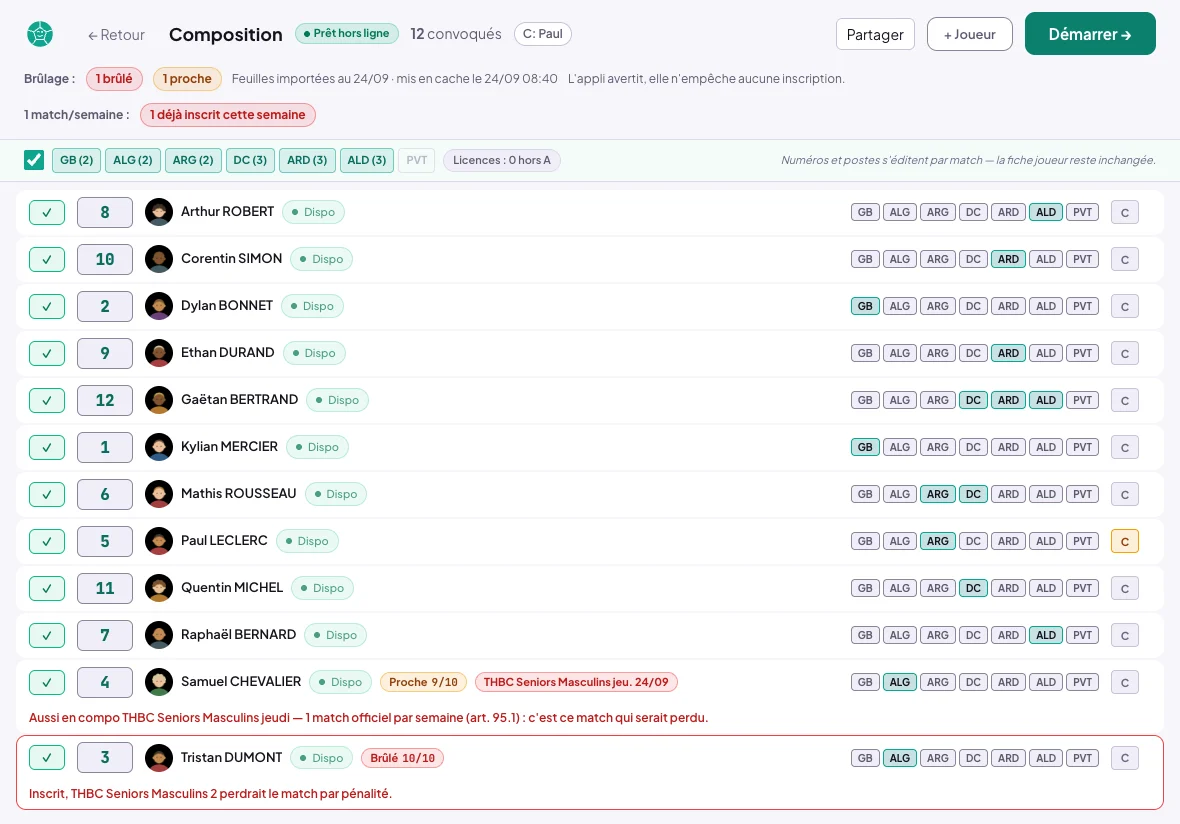1180x824 pixels.
Task: Click the 1 proche badge
Action: coord(187,79)
